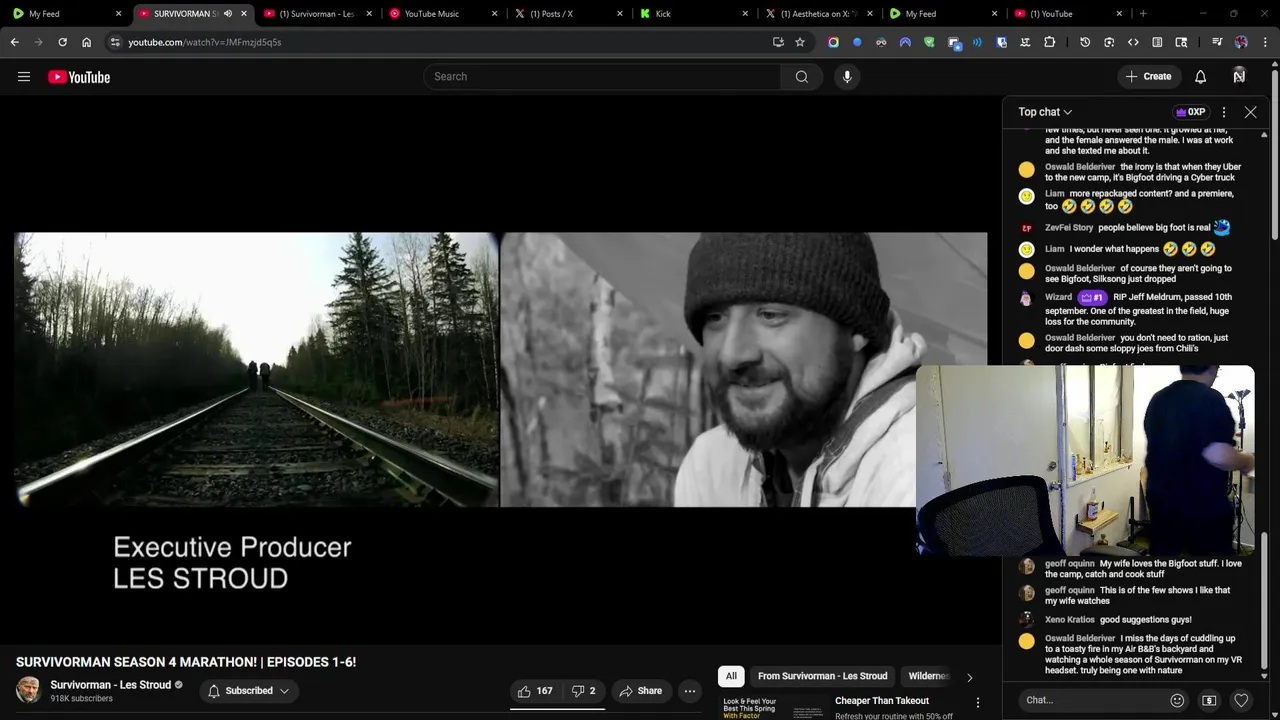
Task: Open more actions under the video
Action: tap(689, 691)
